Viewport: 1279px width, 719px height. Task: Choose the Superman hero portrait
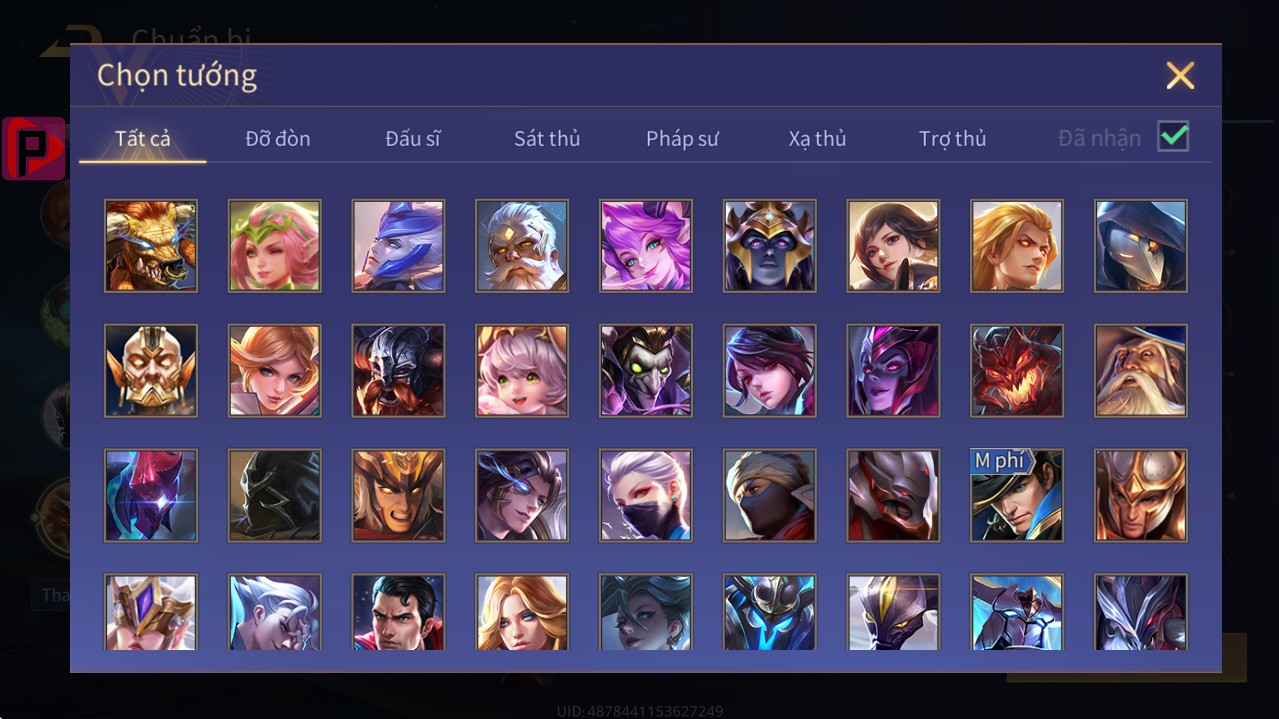(x=398, y=612)
